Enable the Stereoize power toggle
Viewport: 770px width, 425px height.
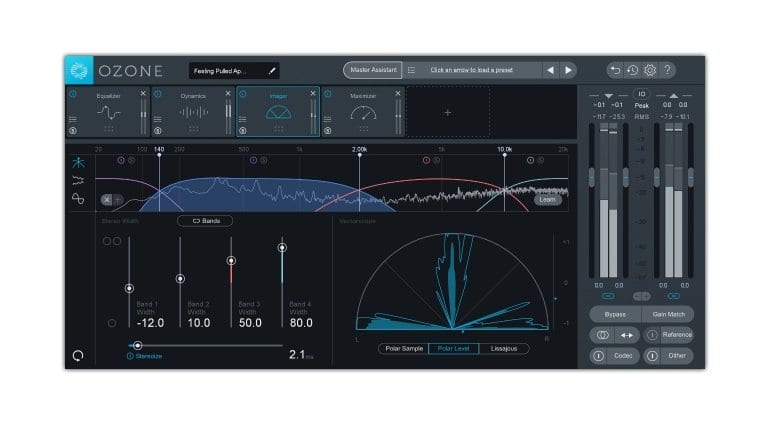(x=130, y=356)
